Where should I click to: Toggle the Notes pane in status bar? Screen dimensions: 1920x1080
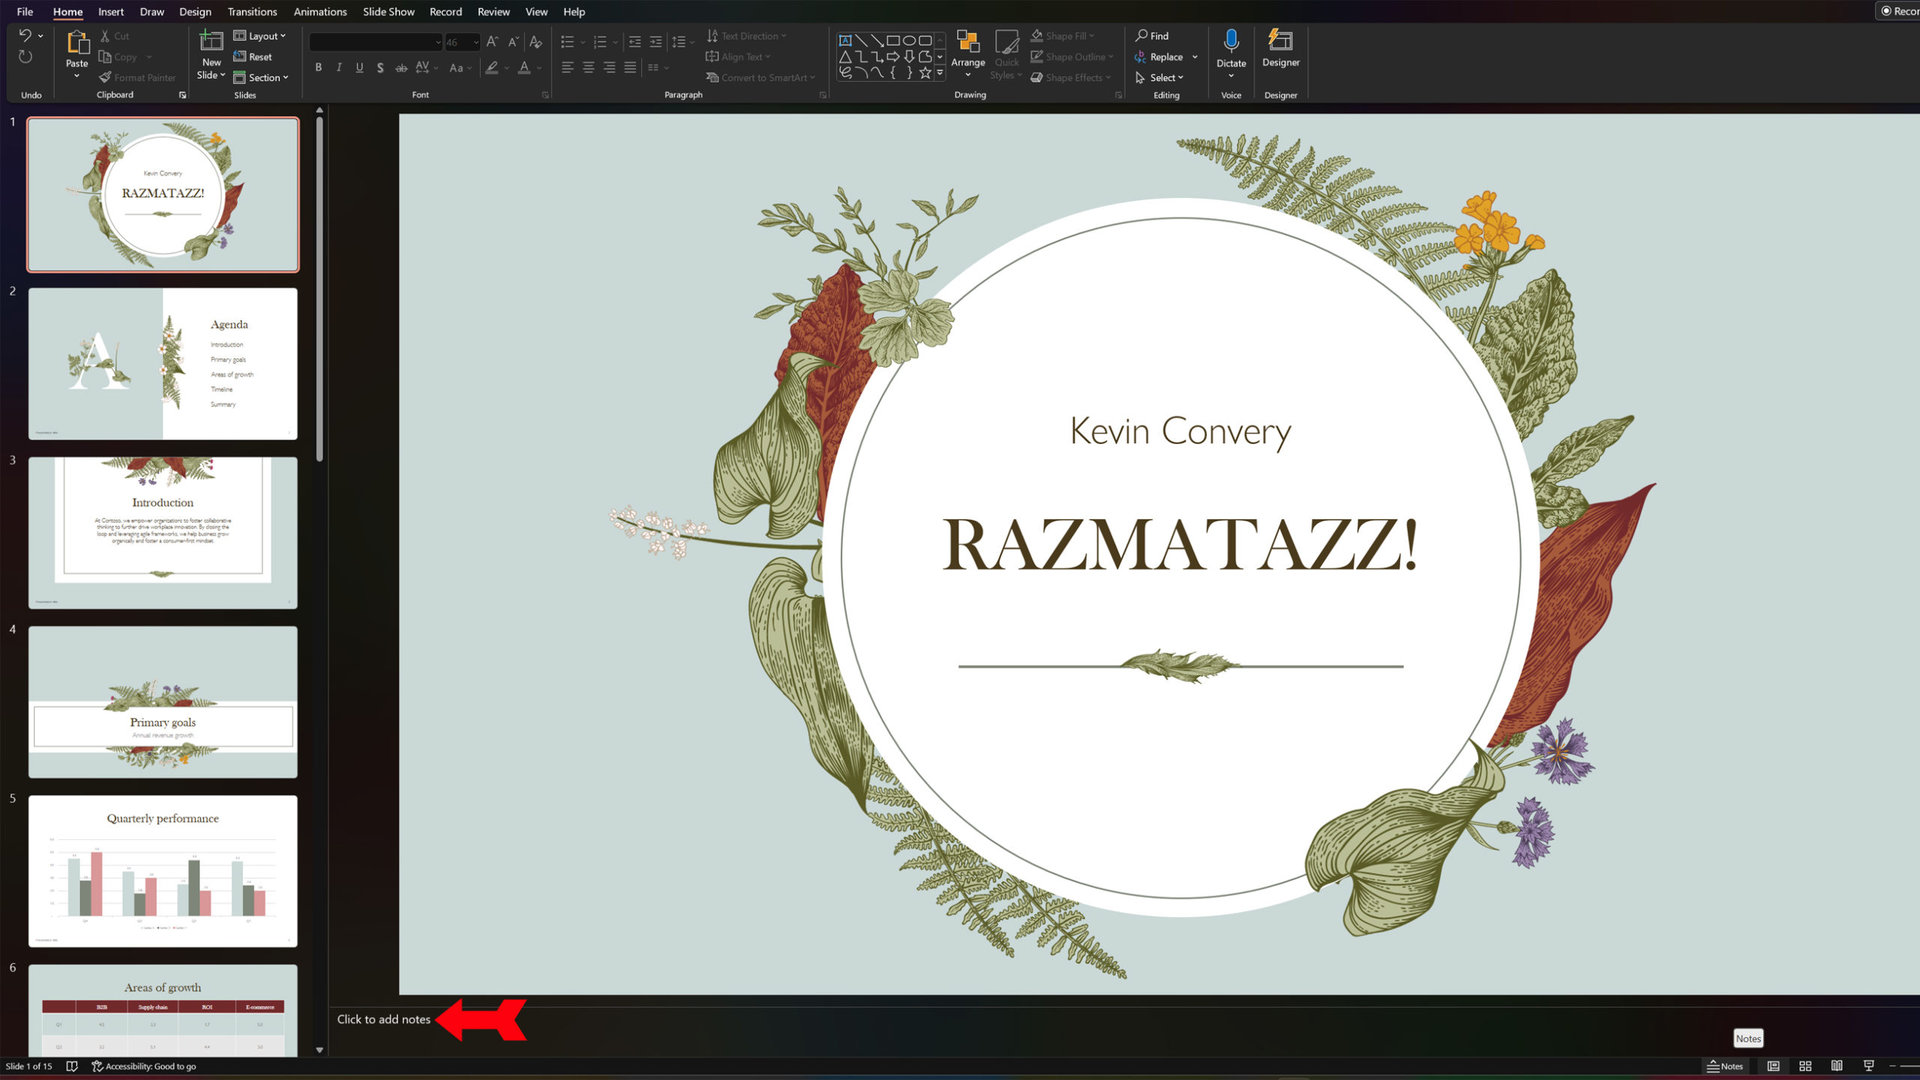(1725, 1066)
